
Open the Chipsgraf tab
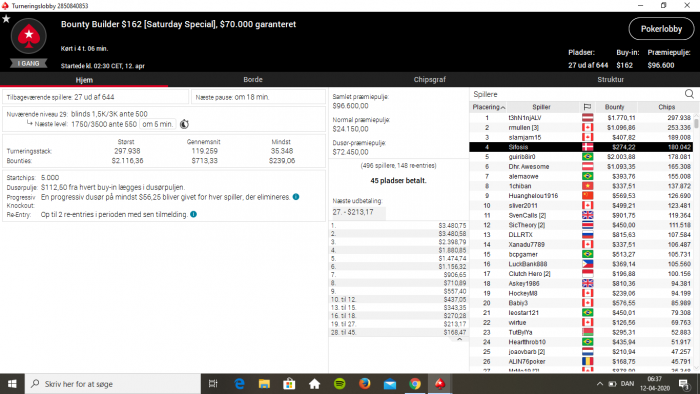(x=429, y=79)
